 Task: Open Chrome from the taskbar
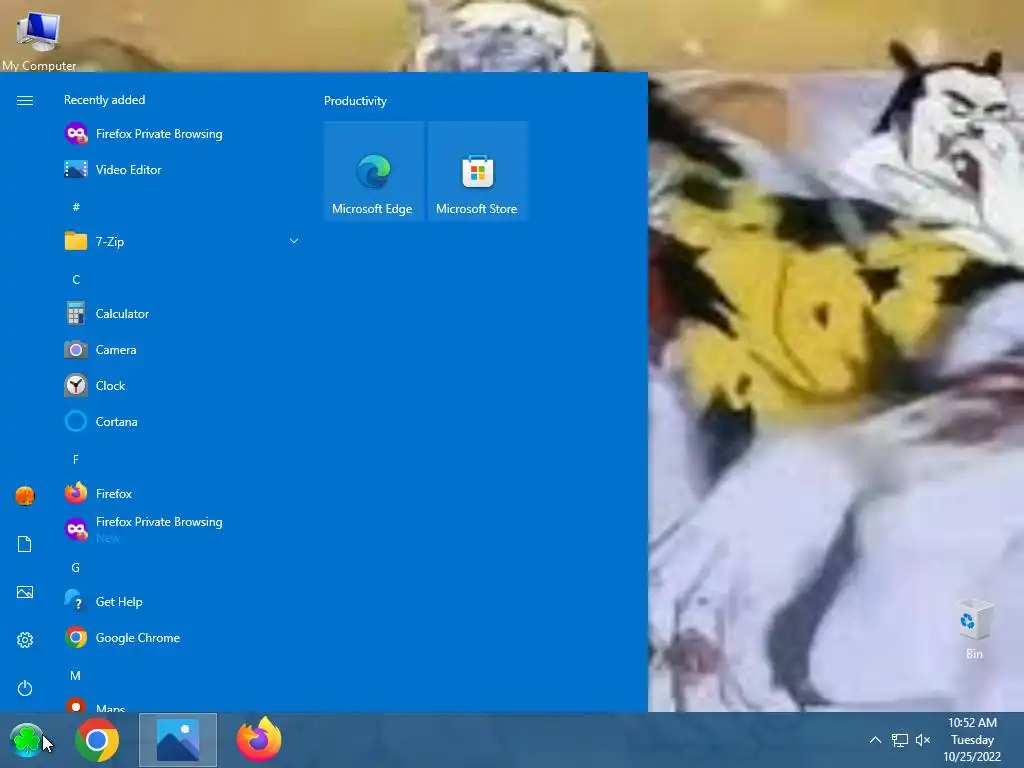pos(97,740)
